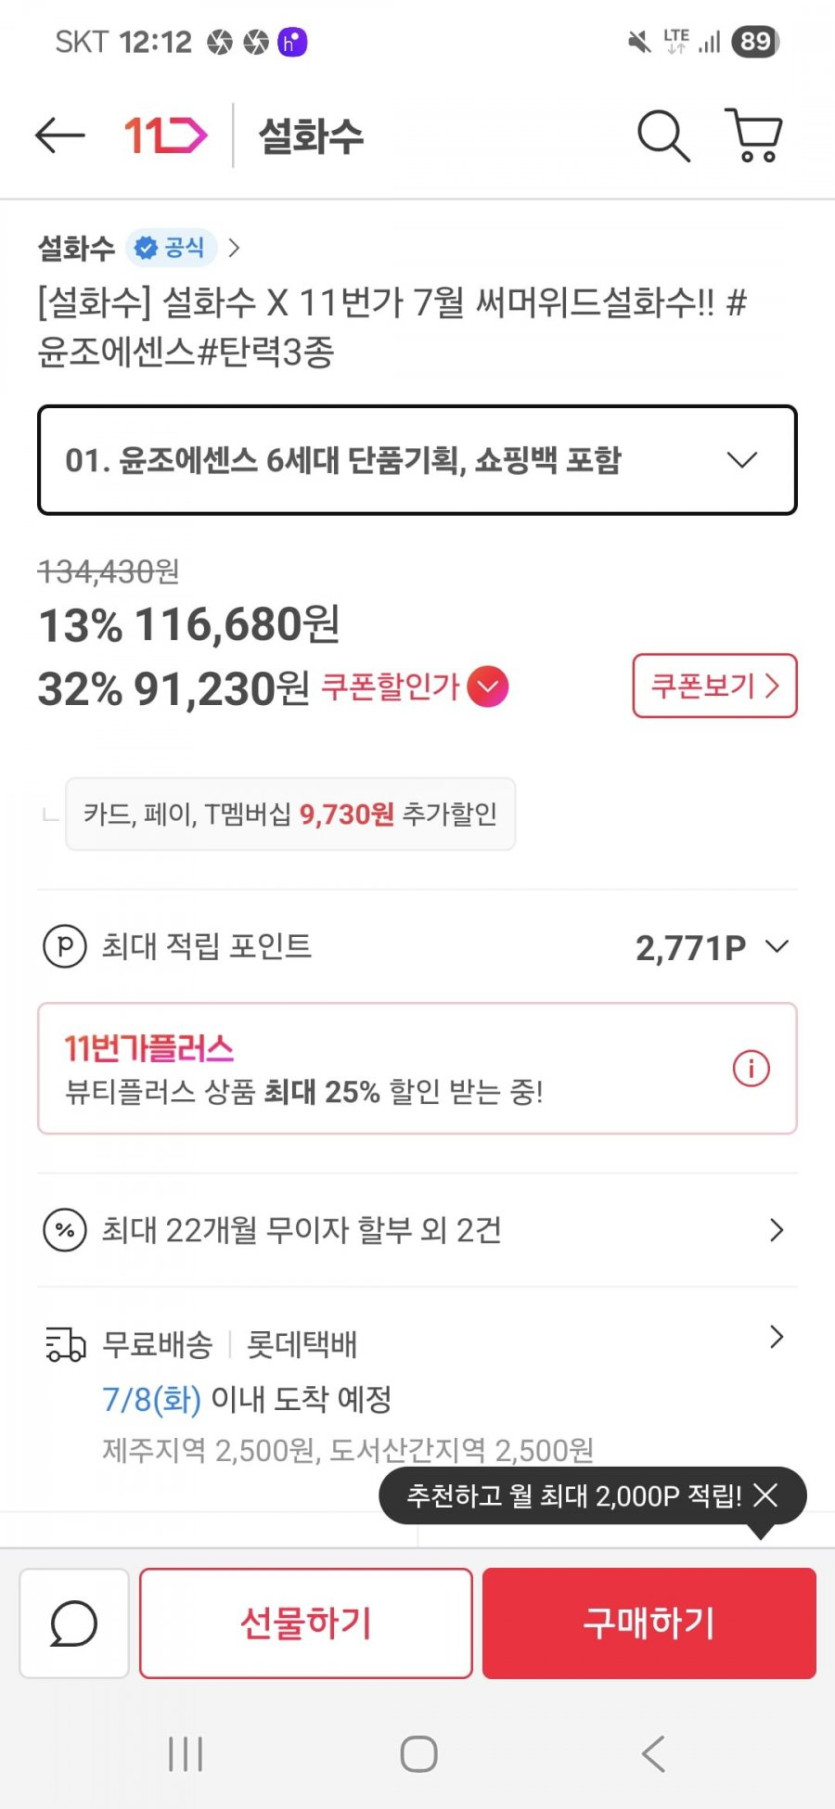Open the 설화수 공식 brand store

pos(139,248)
